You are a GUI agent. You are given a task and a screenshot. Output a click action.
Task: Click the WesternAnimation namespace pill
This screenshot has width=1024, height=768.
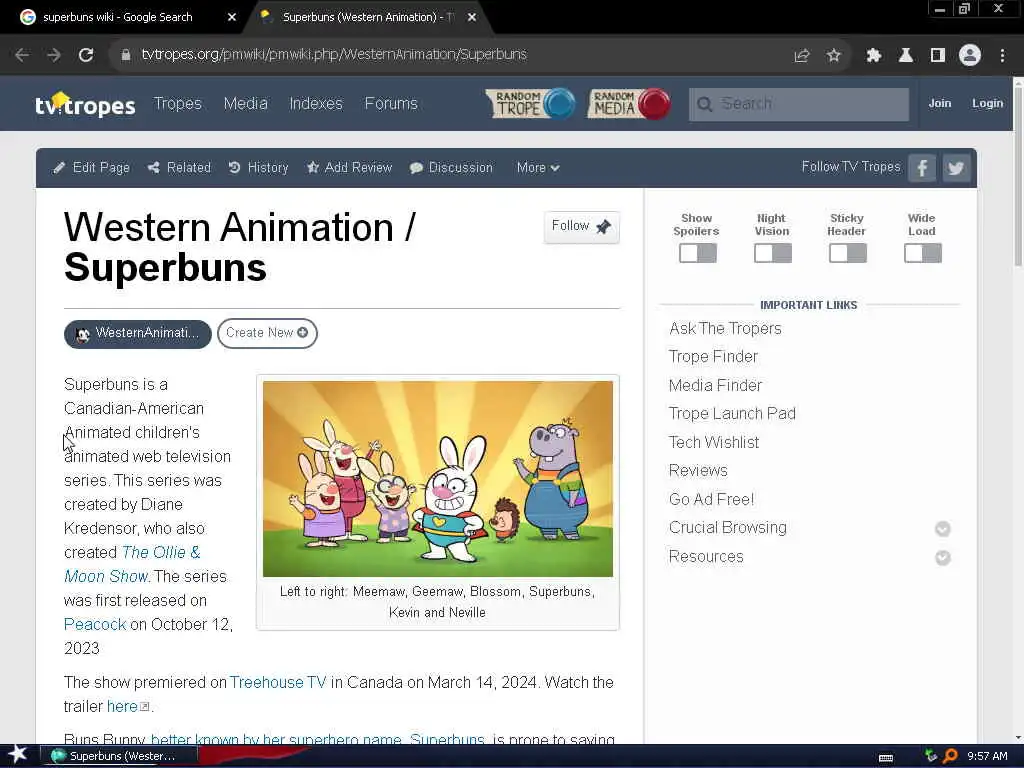click(138, 334)
